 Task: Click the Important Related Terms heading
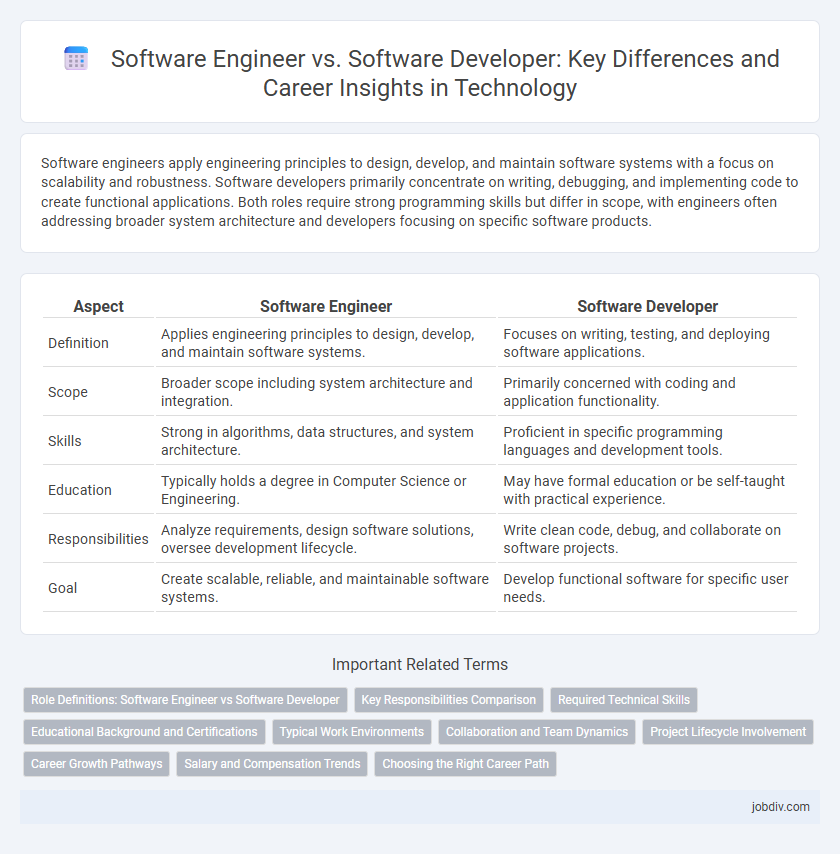pos(419,664)
